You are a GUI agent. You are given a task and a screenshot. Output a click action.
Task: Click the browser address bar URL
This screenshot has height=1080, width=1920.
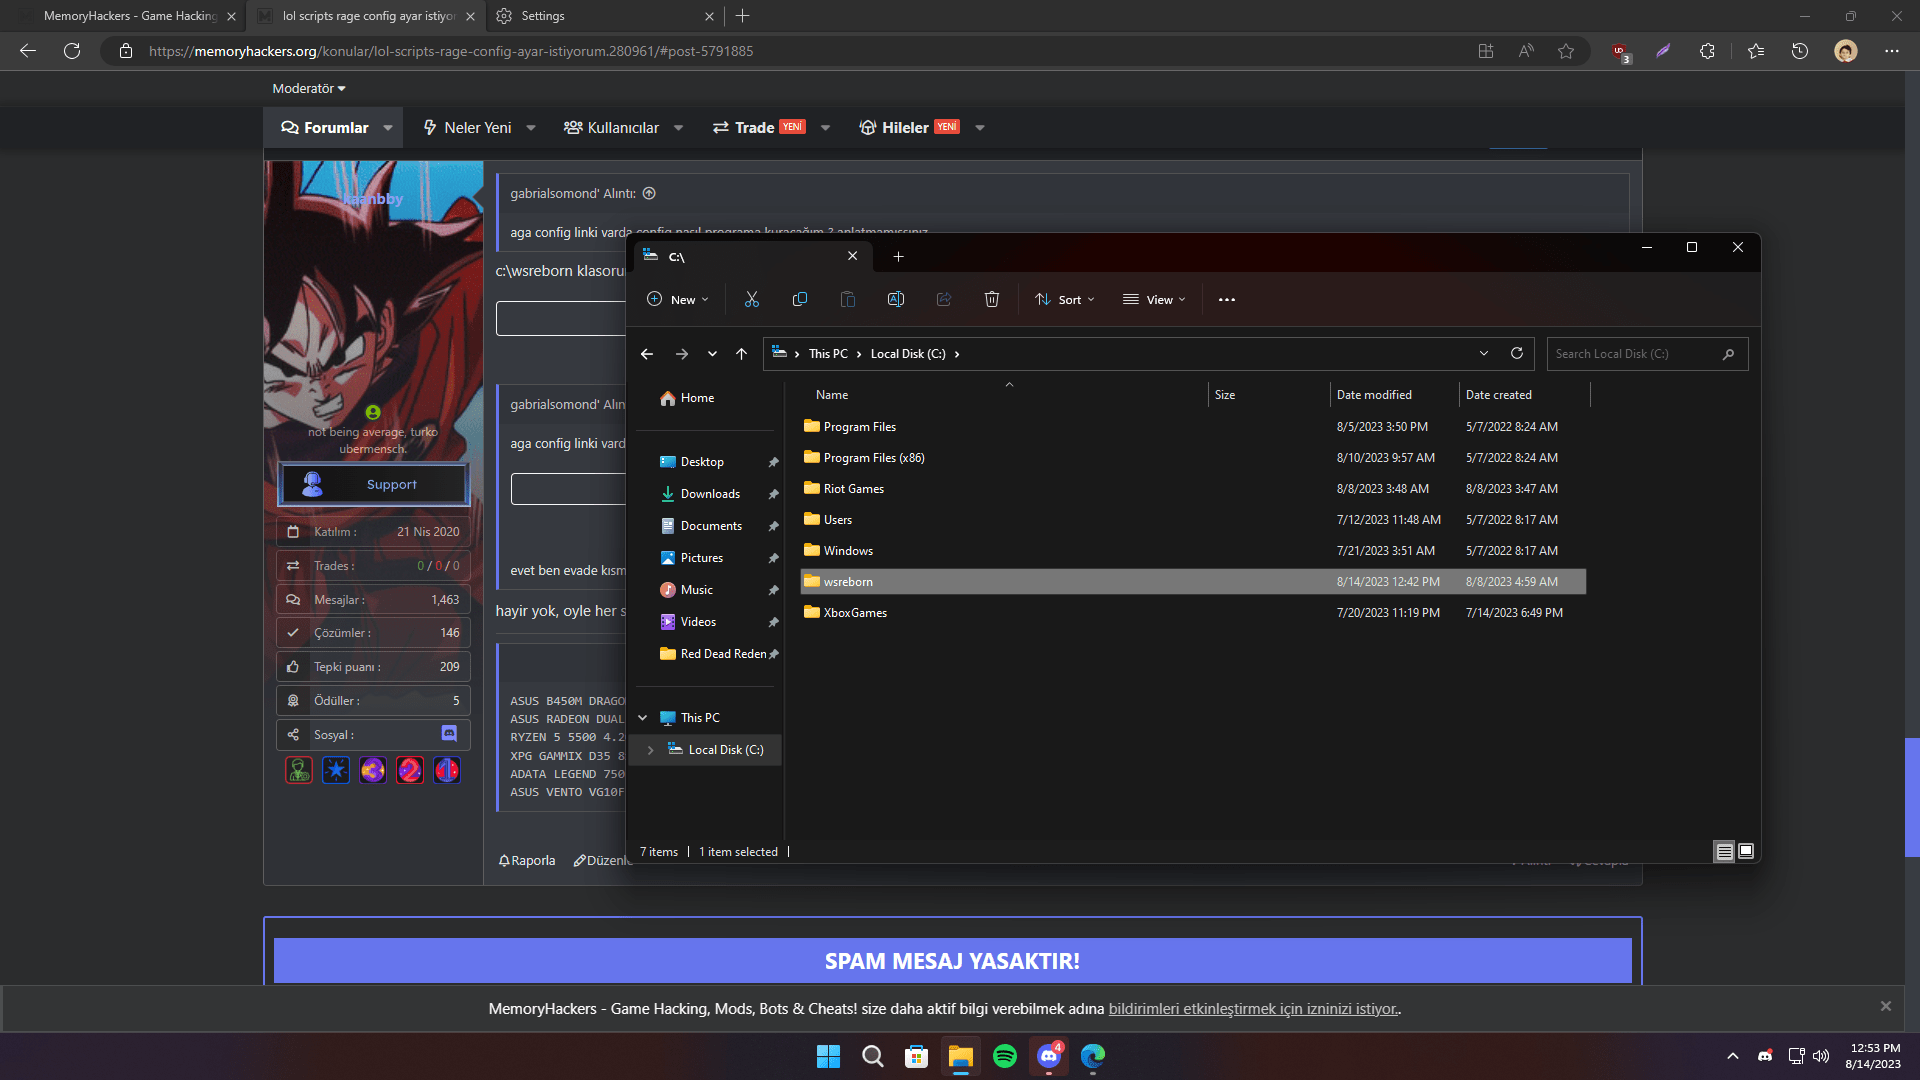(450, 51)
